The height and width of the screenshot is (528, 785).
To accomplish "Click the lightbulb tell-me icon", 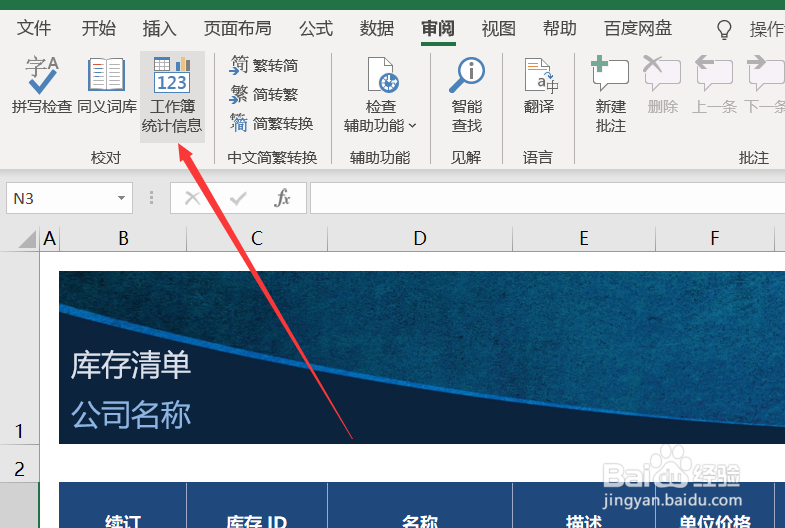I will [x=724, y=30].
